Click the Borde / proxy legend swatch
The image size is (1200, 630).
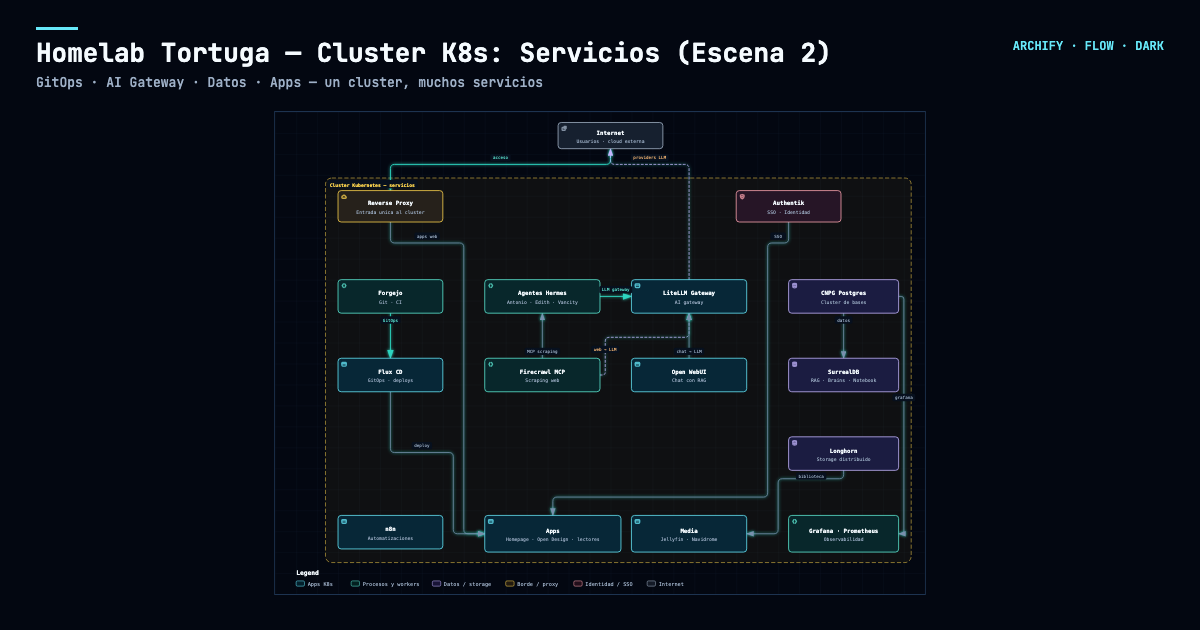510,583
